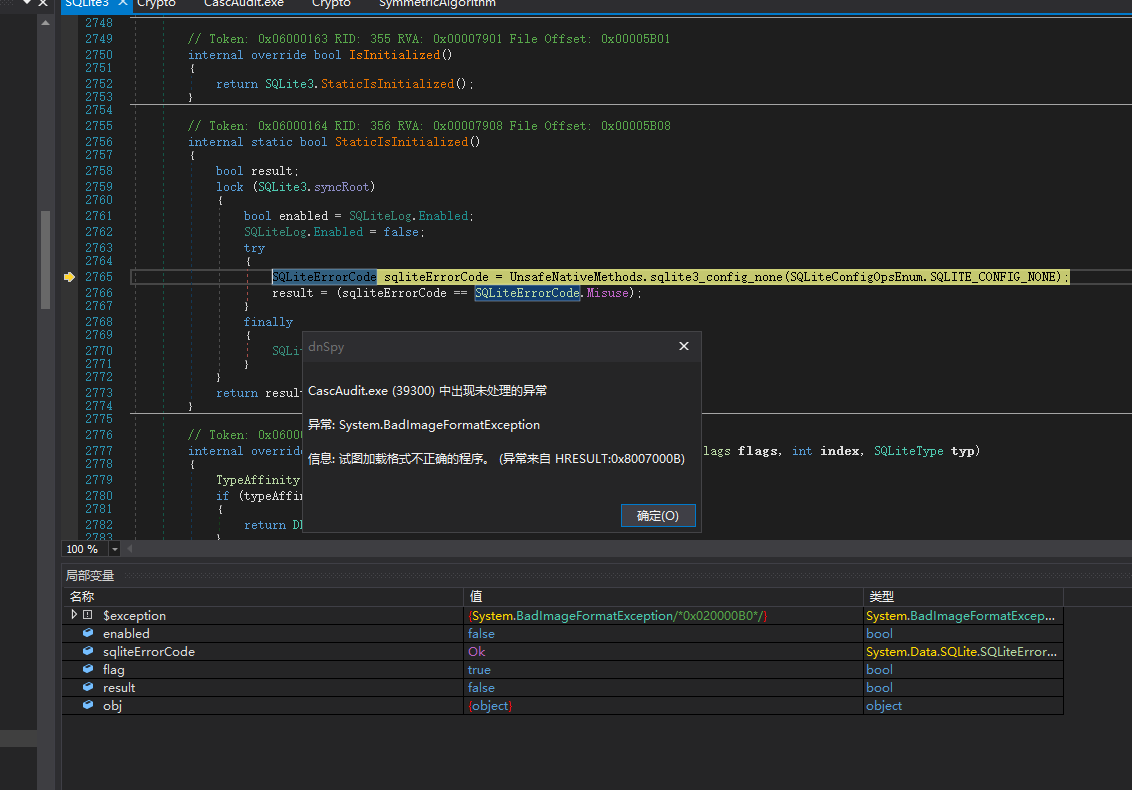Open the left panel's dropdown arrow menu
Screen dimensions: 1132x790
[x=28, y=4]
